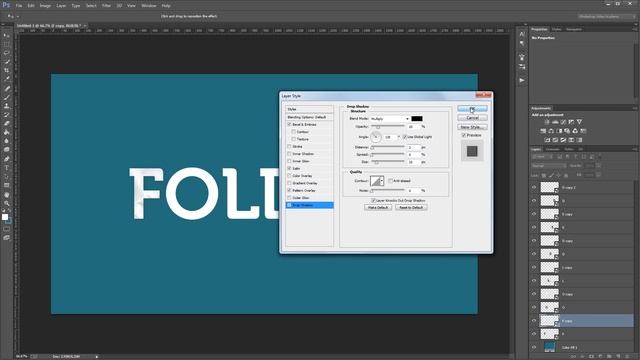Switch to the Channels tab
The height and width of the screenshot is (360, 640).
pyautogui.click(x=552, y=149)
